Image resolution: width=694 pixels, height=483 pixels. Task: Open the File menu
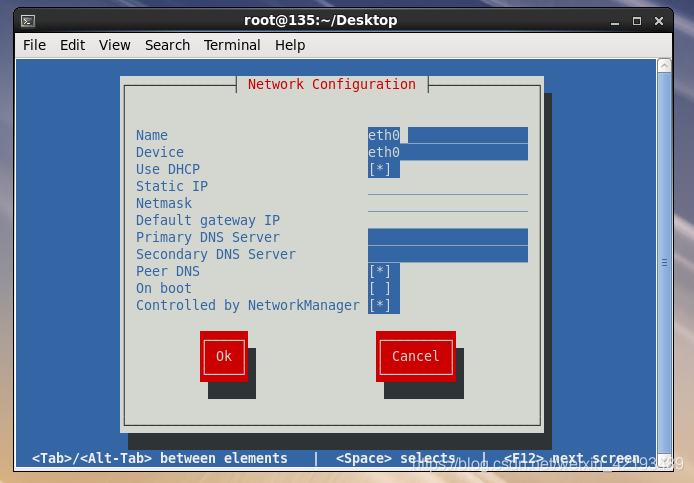34,45
